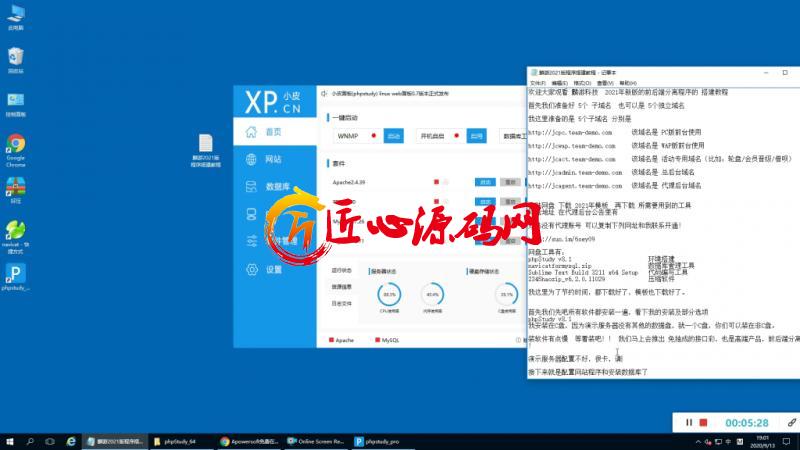Enable 开机自启 with the blue 启用 button
The width and height of the screenshot is (800, 450).
click(476, 136)
